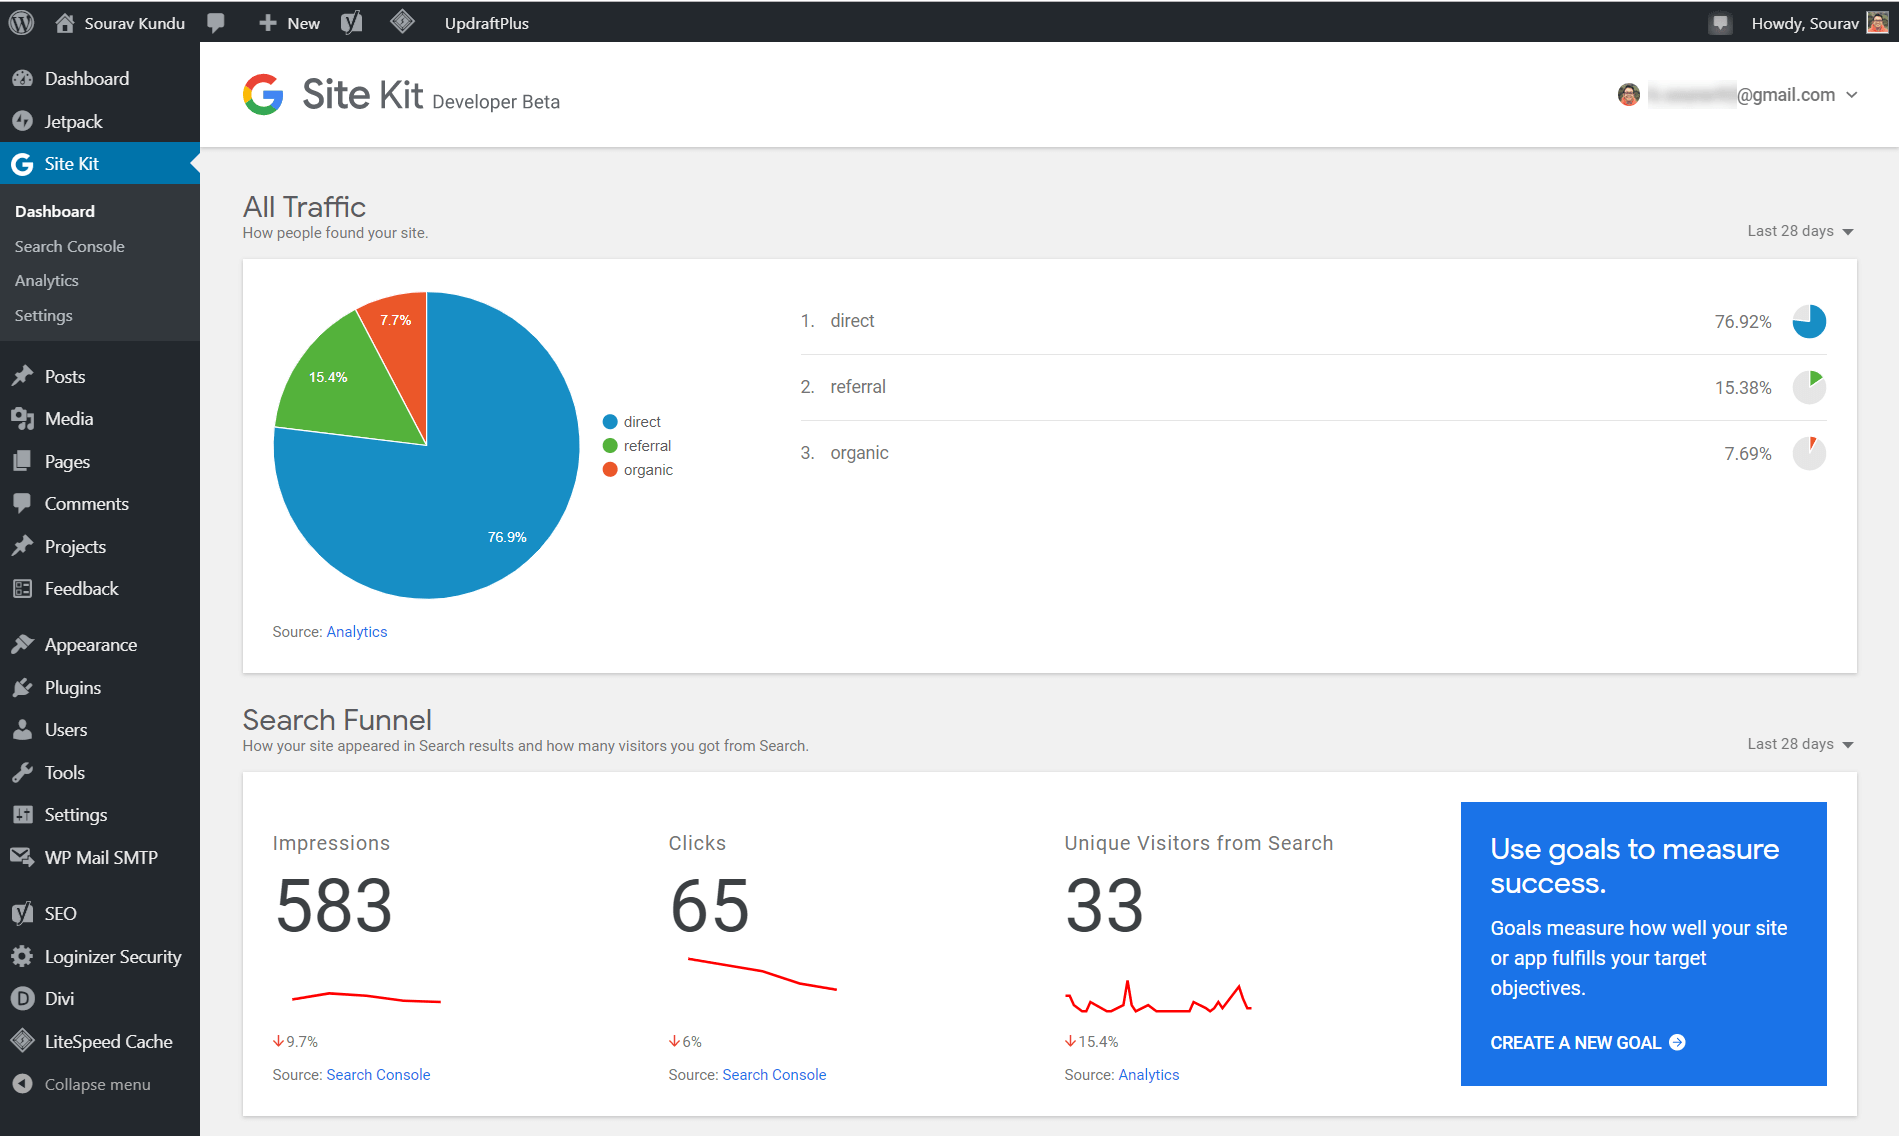Screen dimensions: 1899x1136
Task: Open the Sourav Kundu site home link
Action: pos(120,22)
